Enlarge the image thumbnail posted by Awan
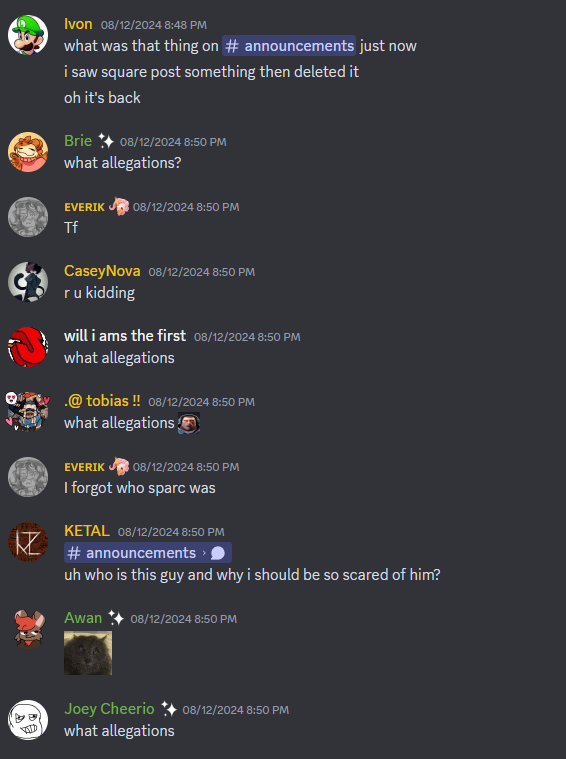 88,653
